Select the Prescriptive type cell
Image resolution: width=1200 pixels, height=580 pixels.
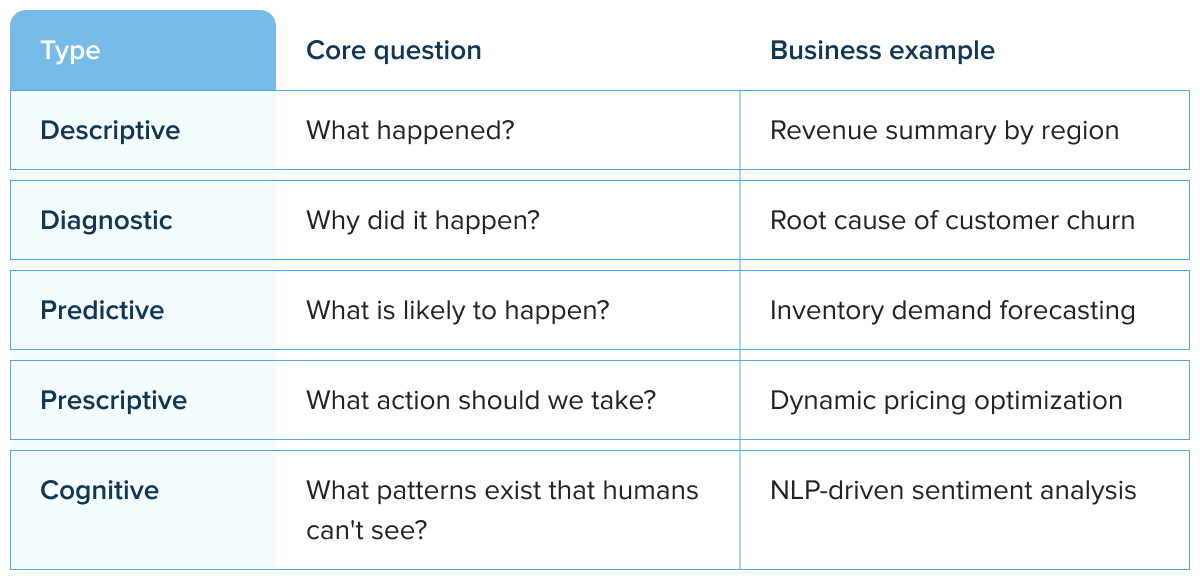pyautogui.click(x=113, y=401)
